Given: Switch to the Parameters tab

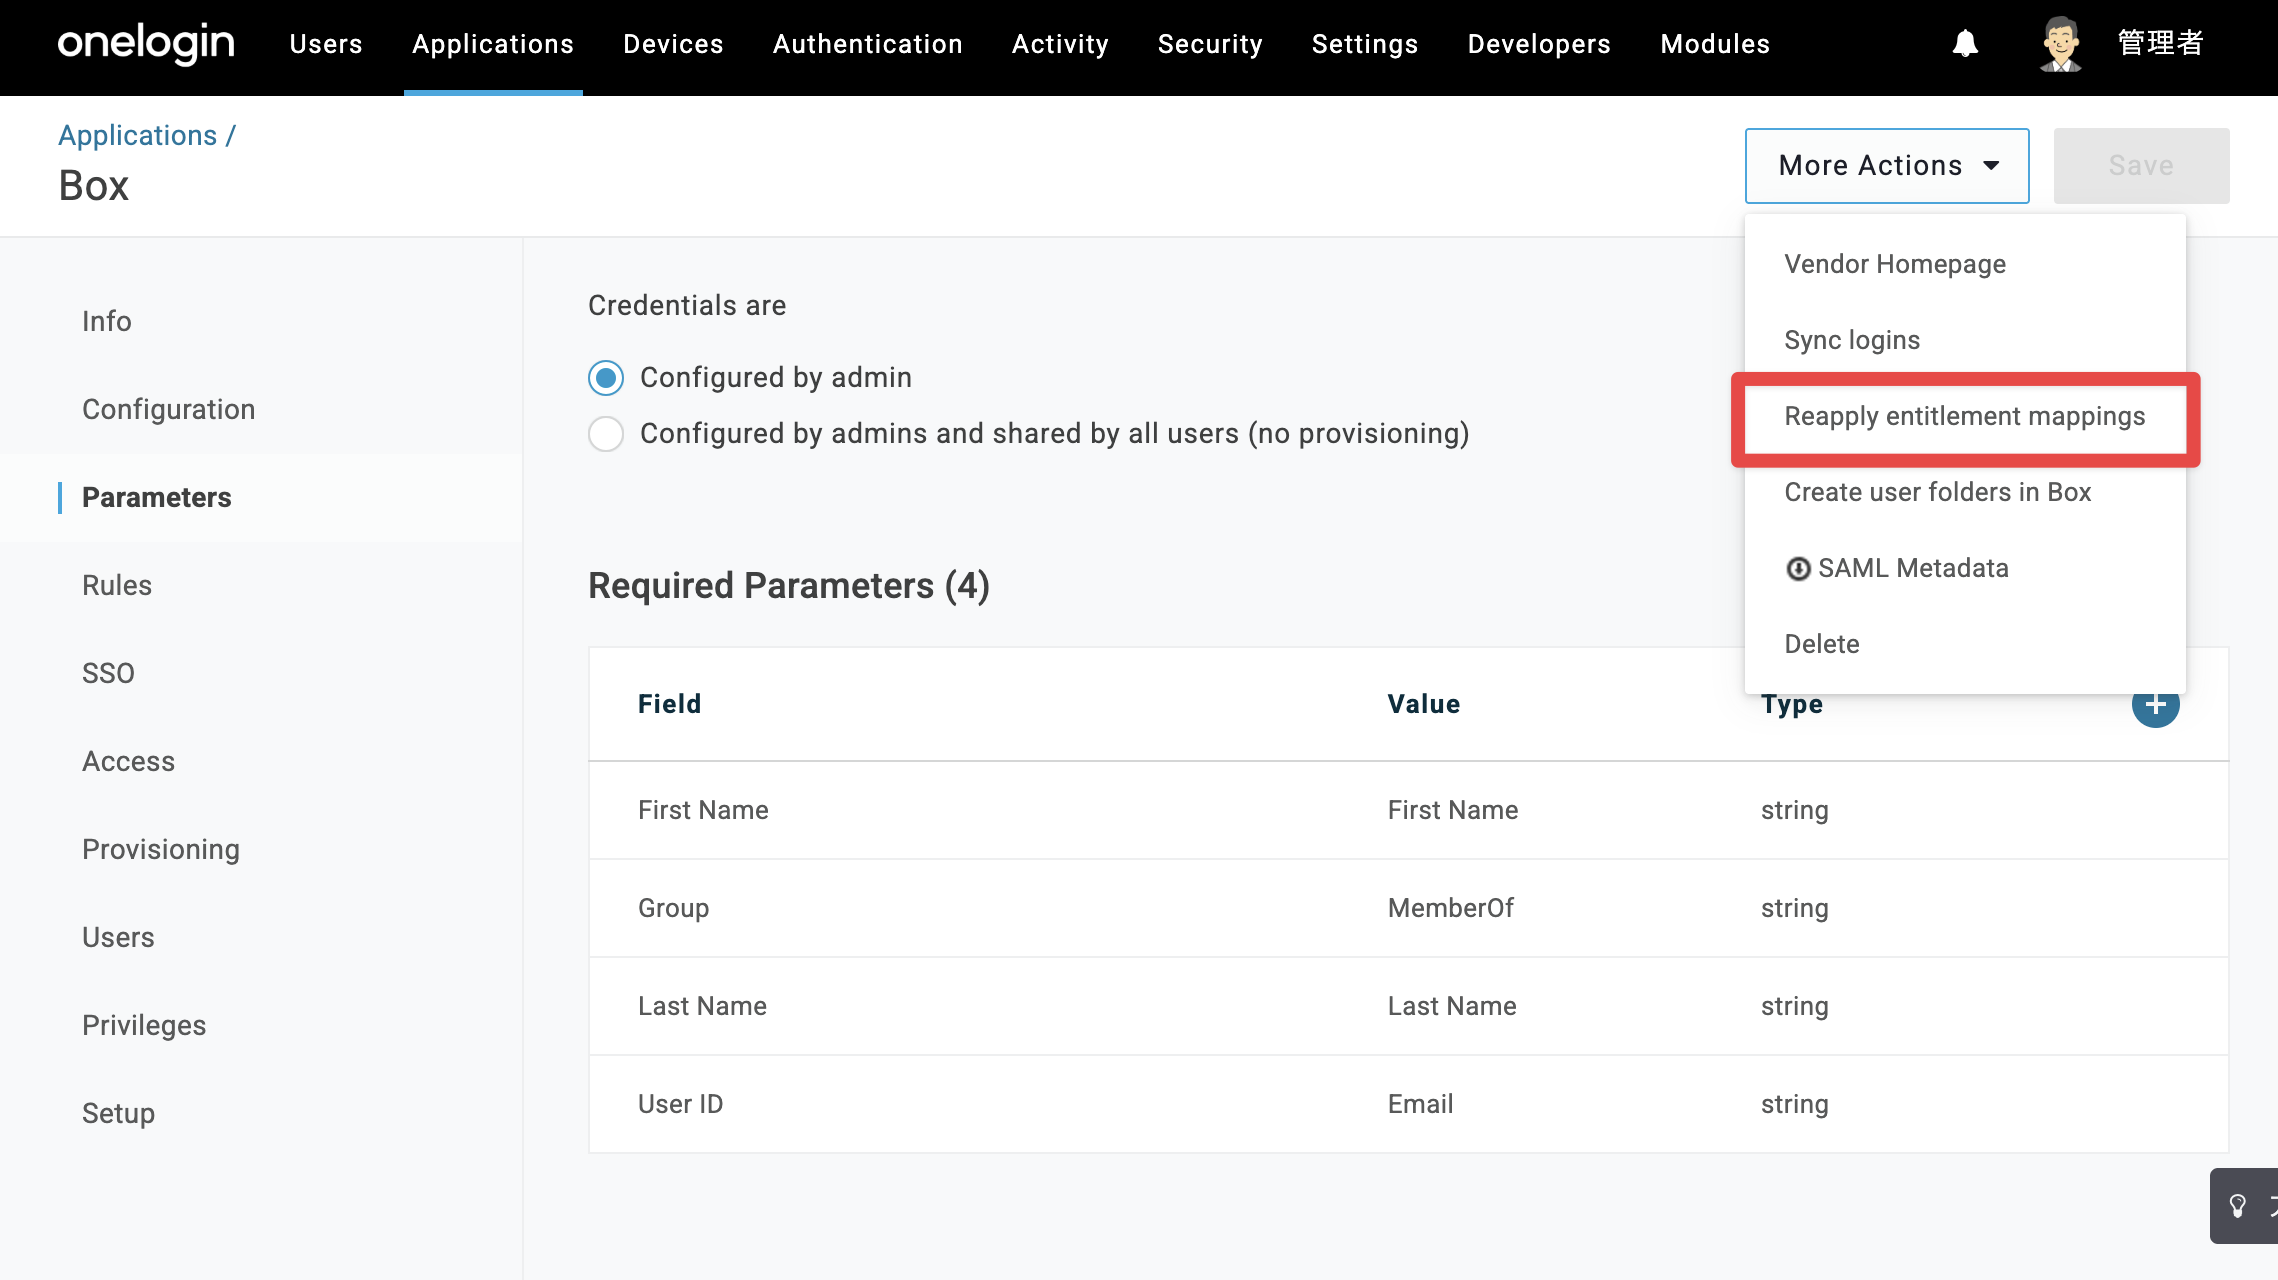Looking at the screenshot, I should 157,497.
